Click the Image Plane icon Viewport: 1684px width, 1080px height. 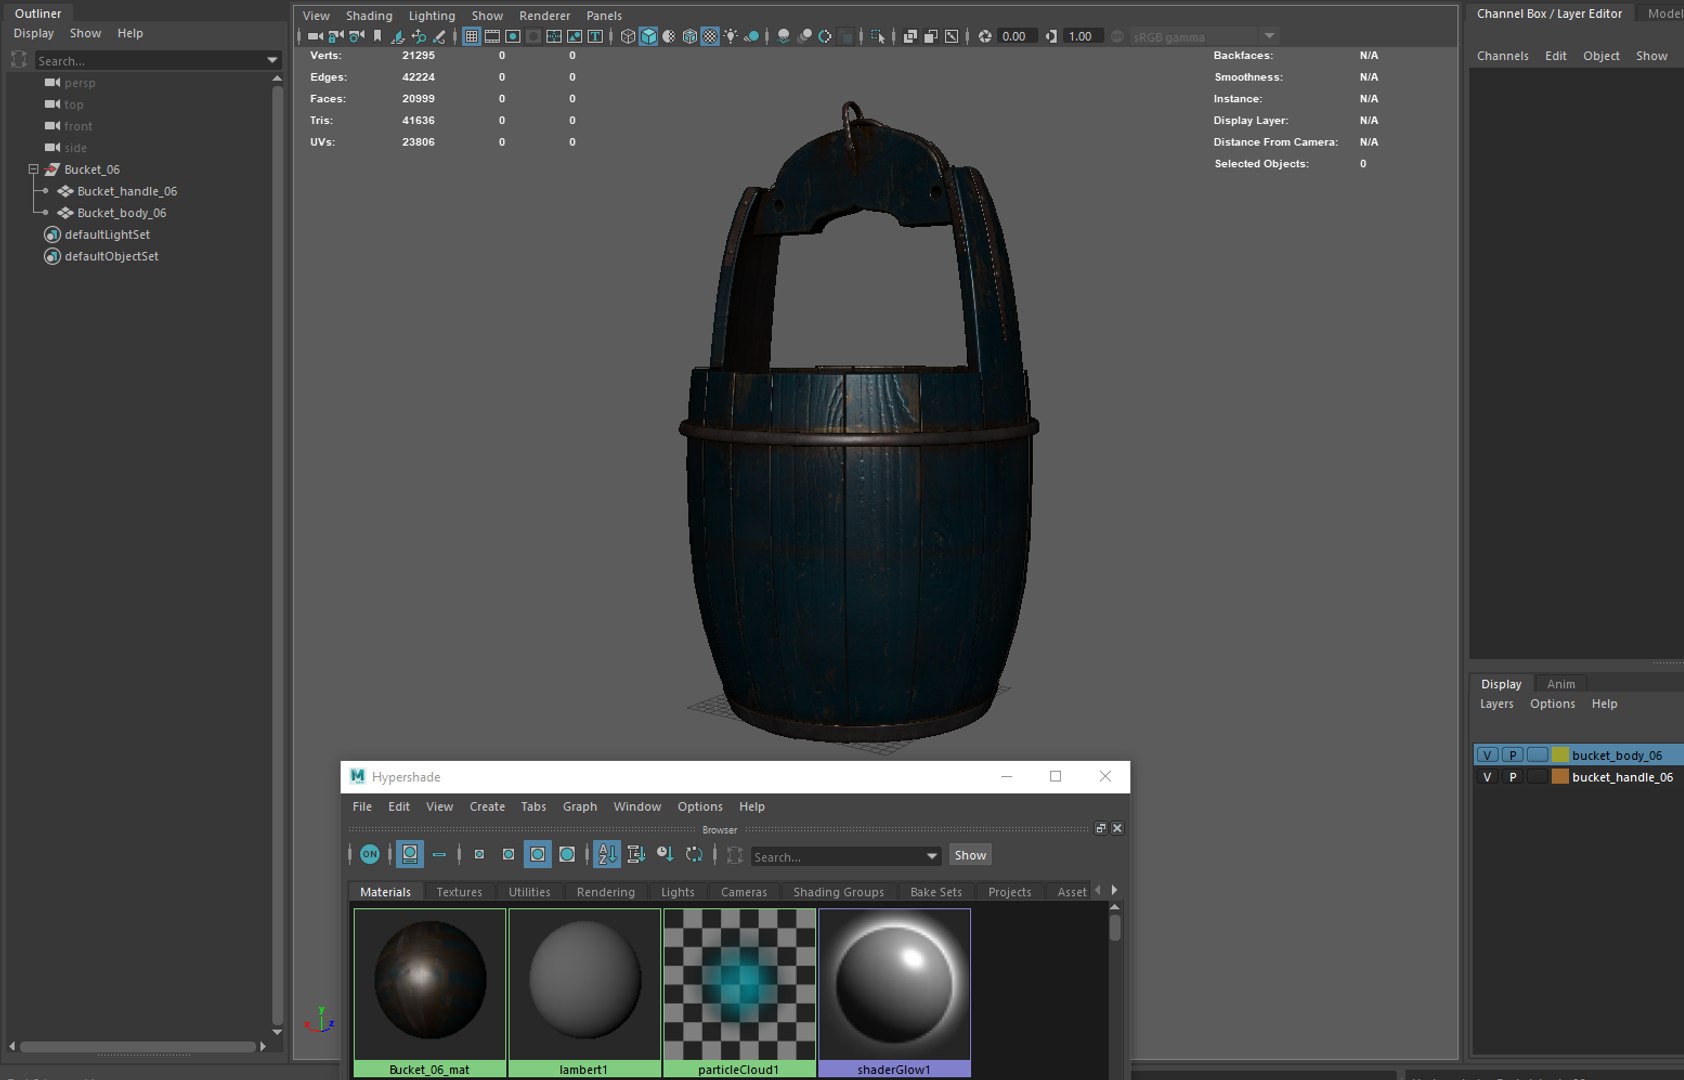(398, 36)
